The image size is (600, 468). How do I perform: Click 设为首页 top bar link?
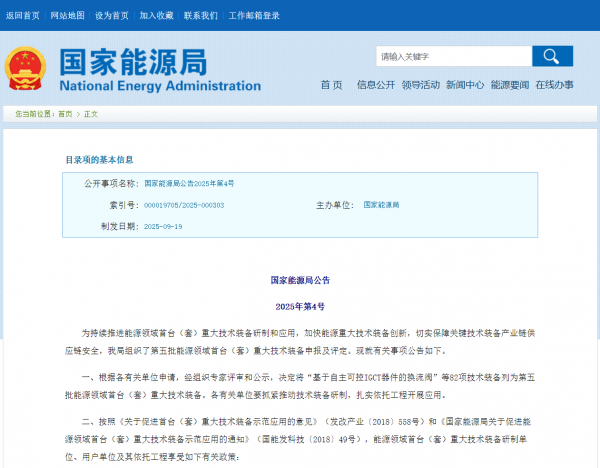tap(112, 16)
